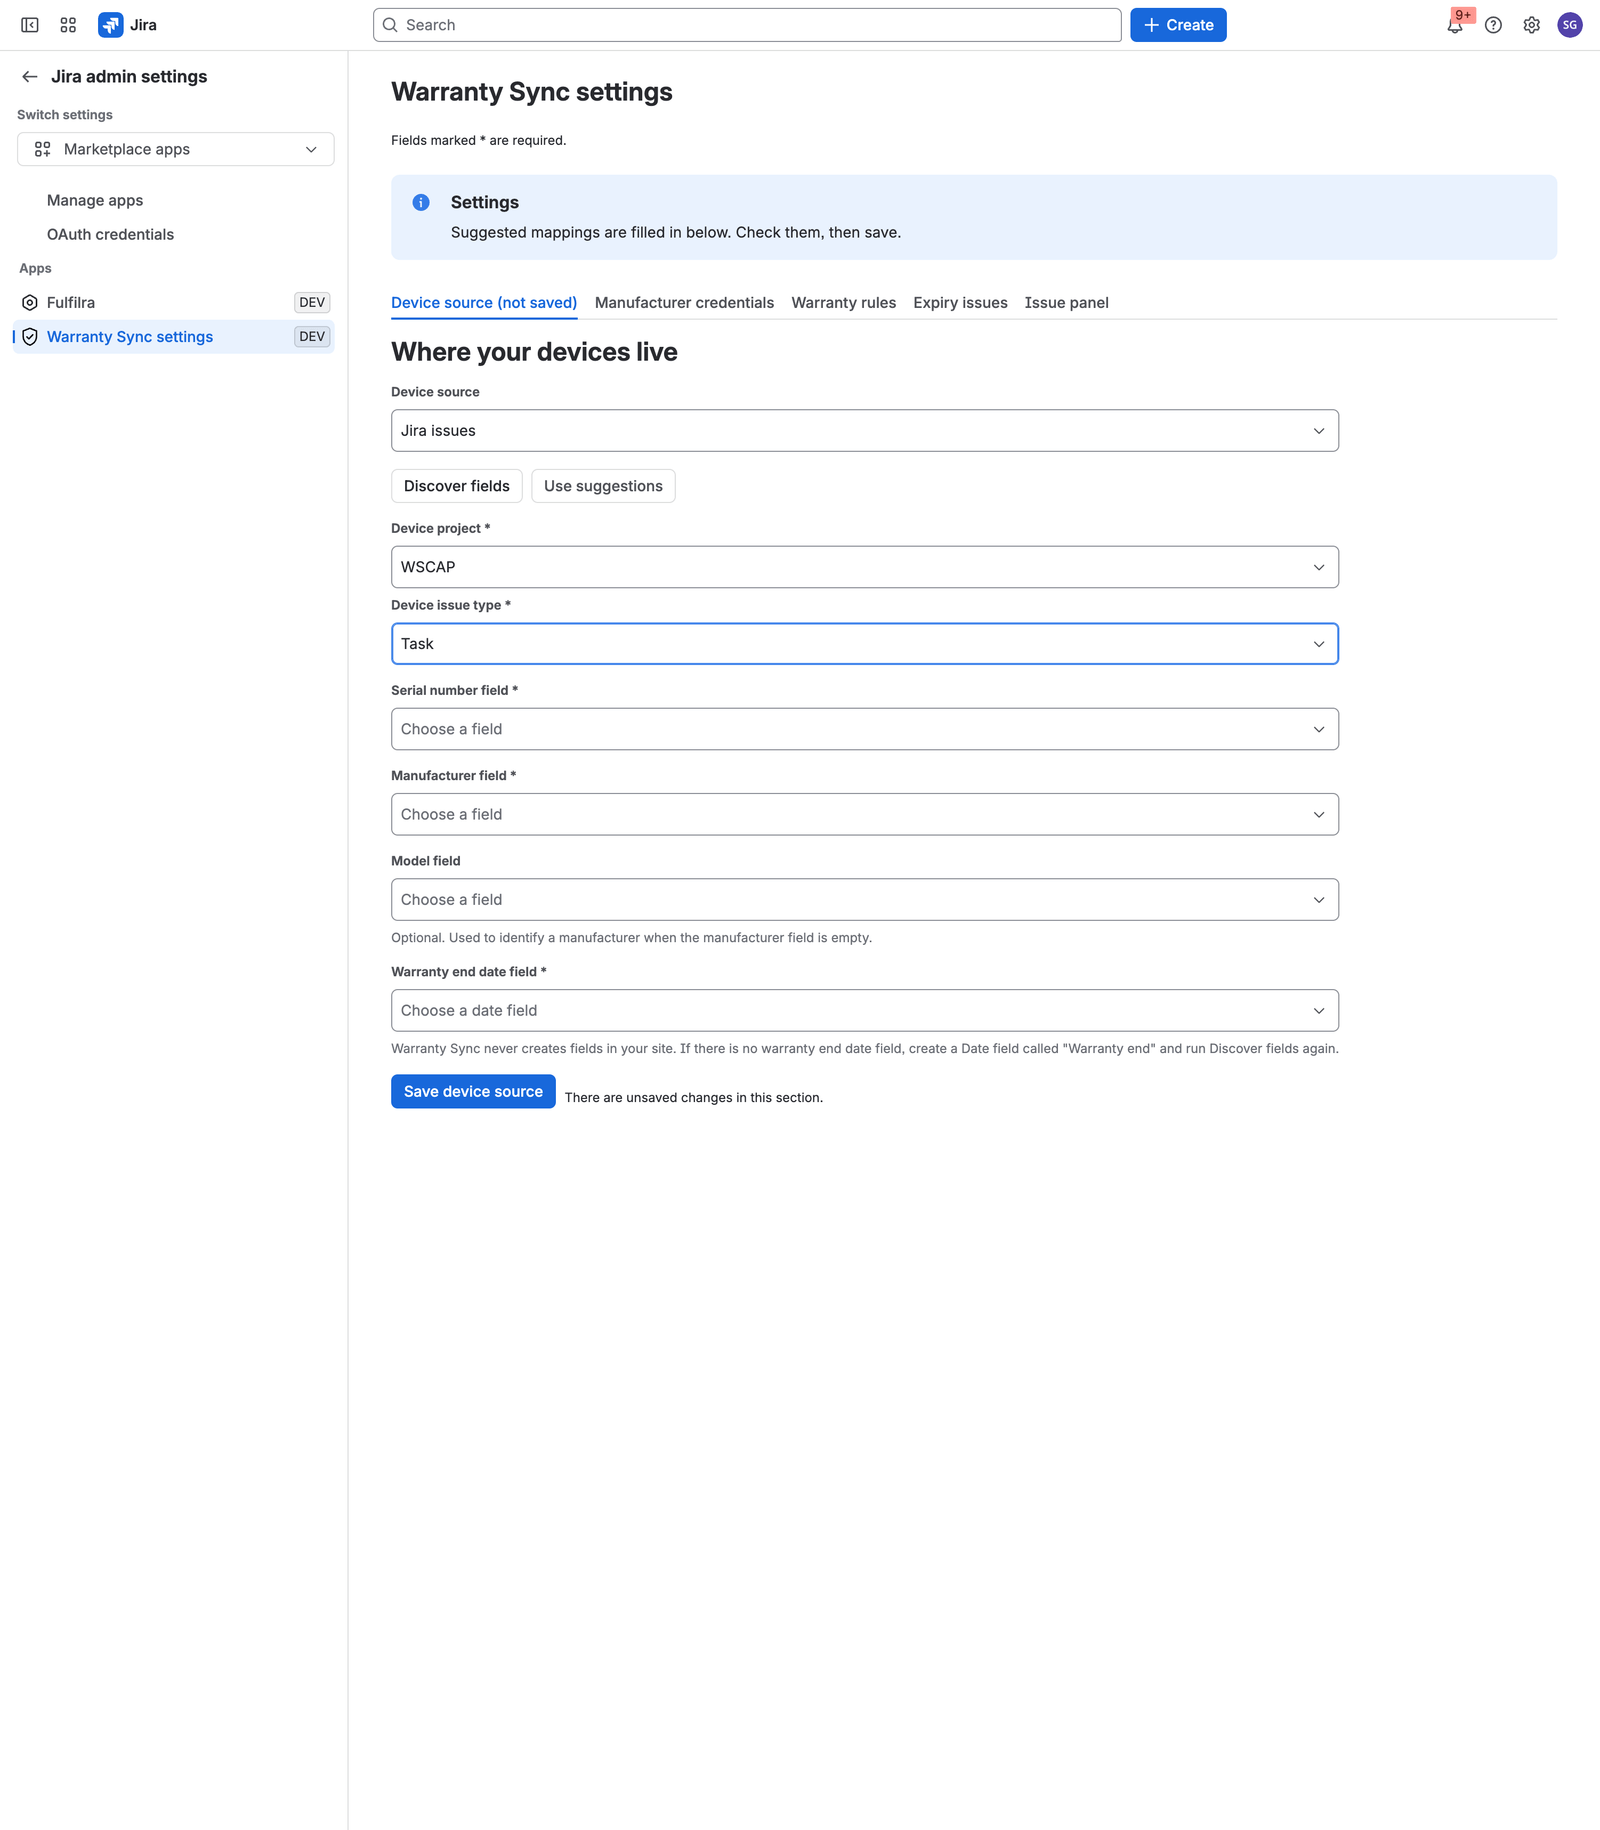Open the Device source dropdown
Image resolution: width=1600 pixels, height=1830 pixels.
coord(865,431)
